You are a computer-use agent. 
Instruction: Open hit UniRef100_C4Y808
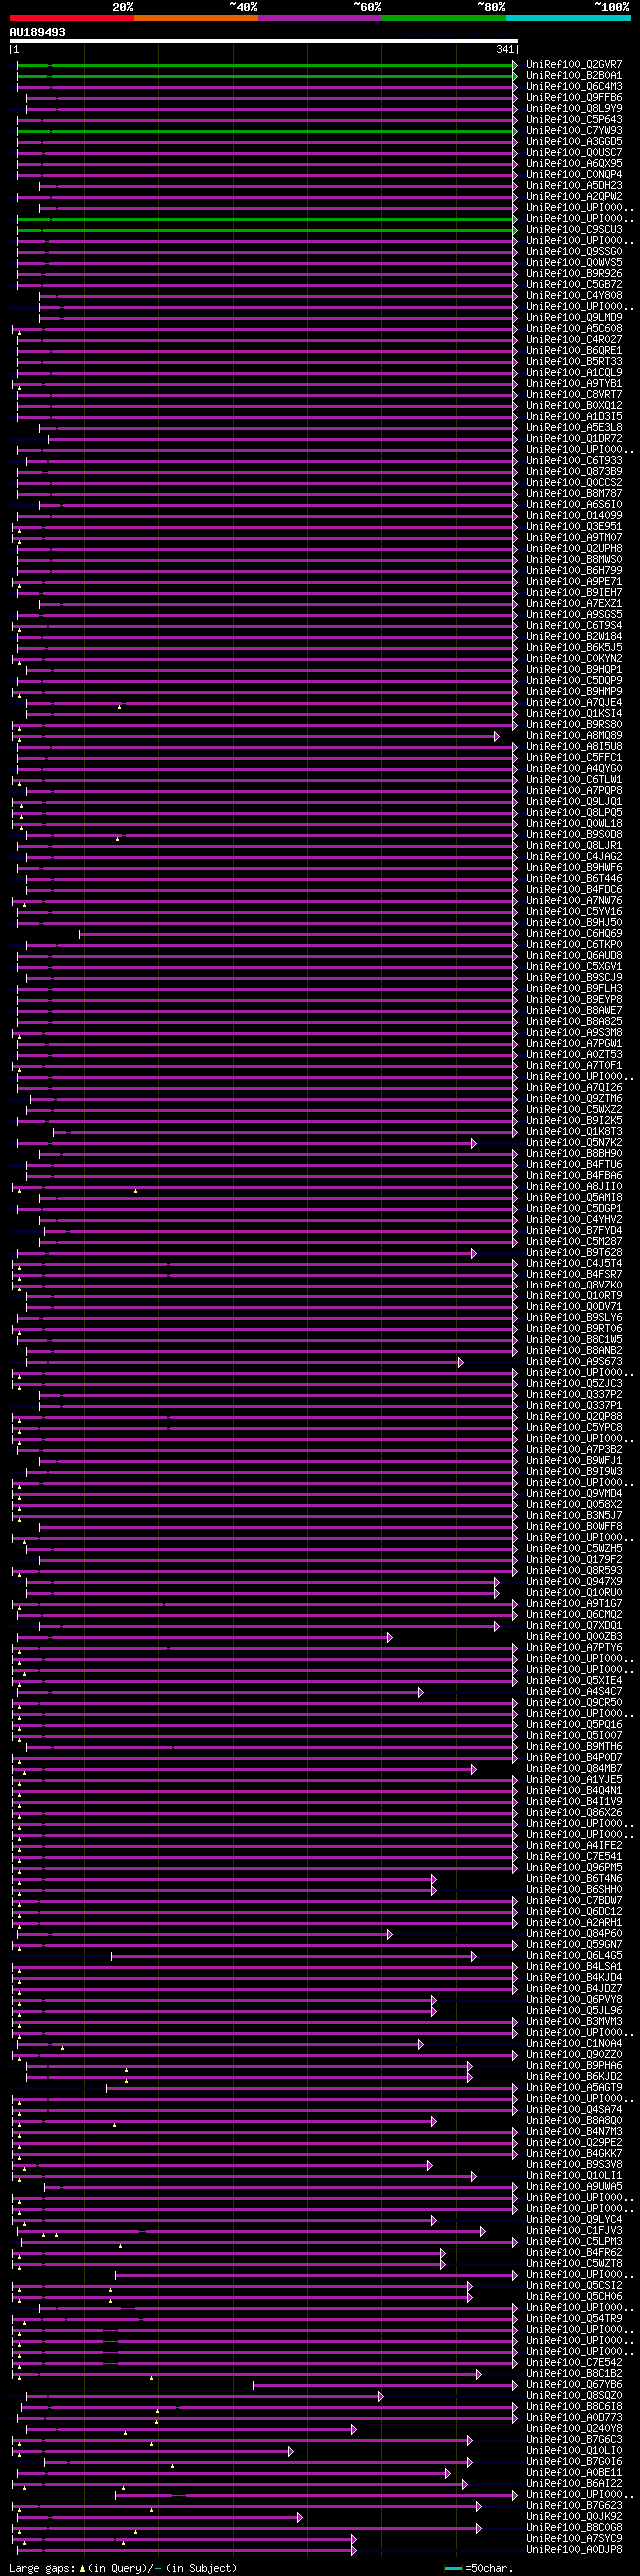pos(574,296)
